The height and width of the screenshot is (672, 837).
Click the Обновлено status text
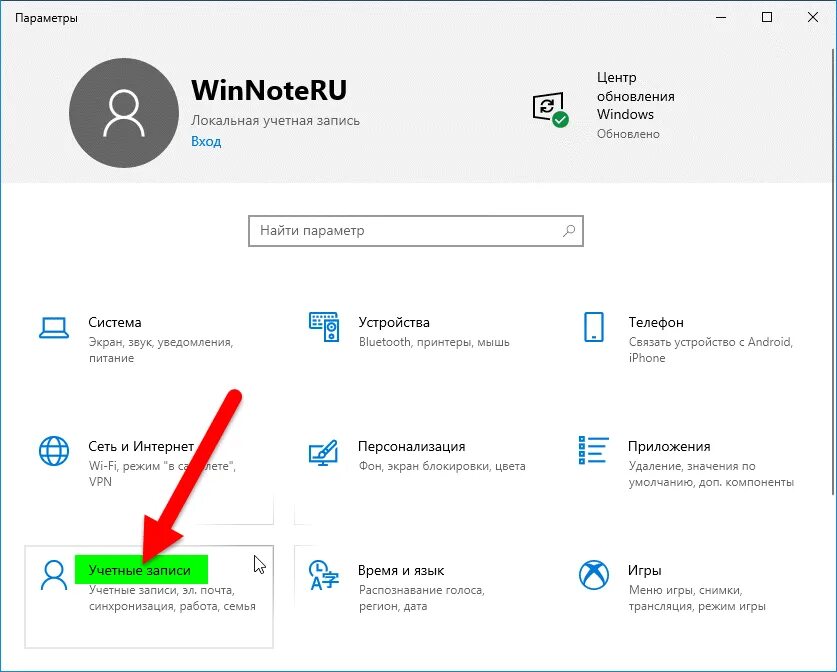(628, 134)
